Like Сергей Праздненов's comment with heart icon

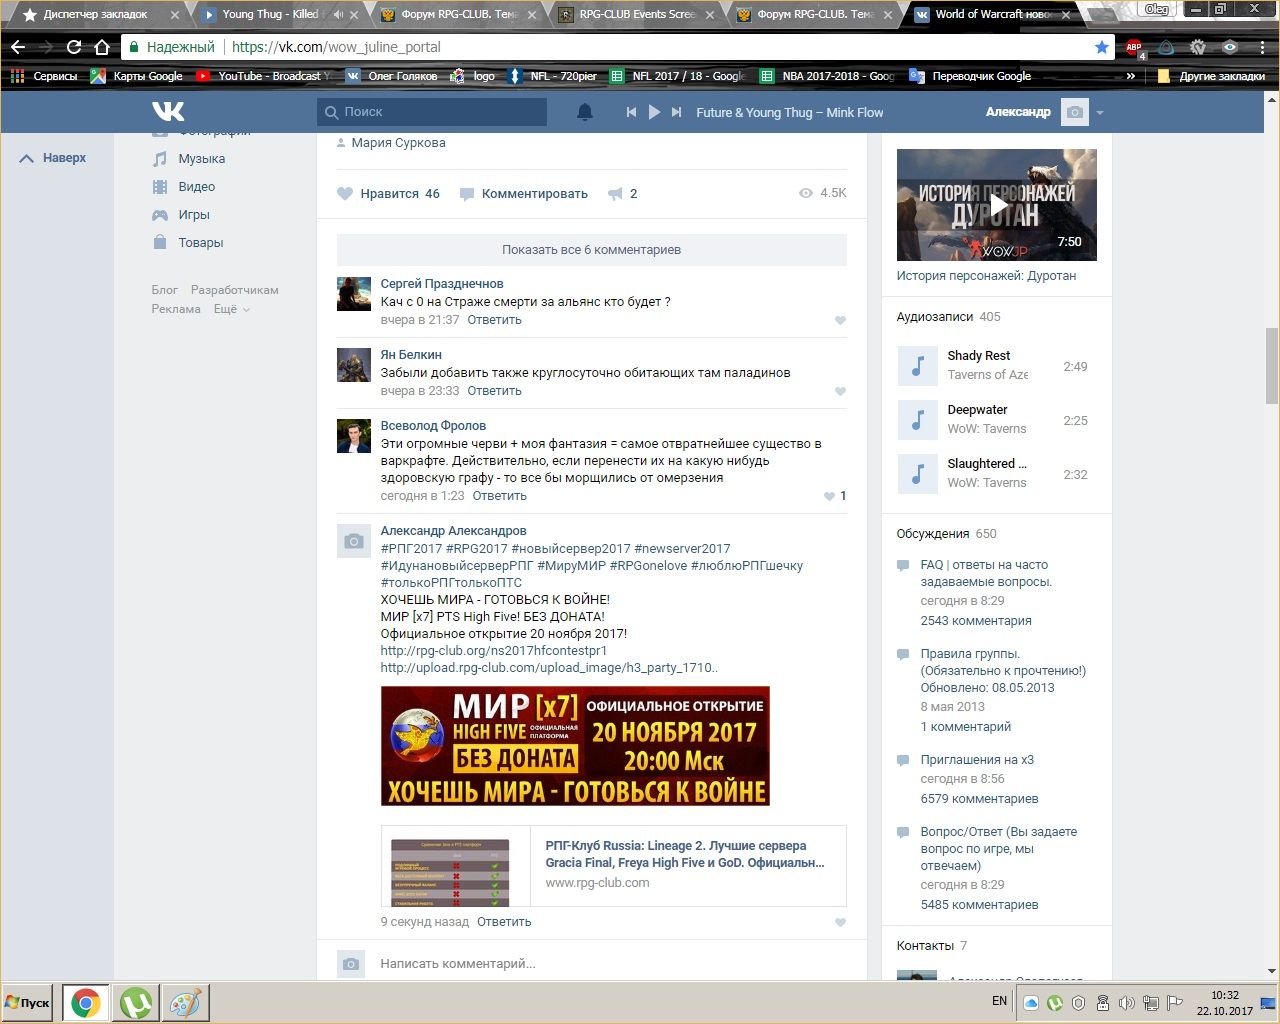tap(840, 321)
